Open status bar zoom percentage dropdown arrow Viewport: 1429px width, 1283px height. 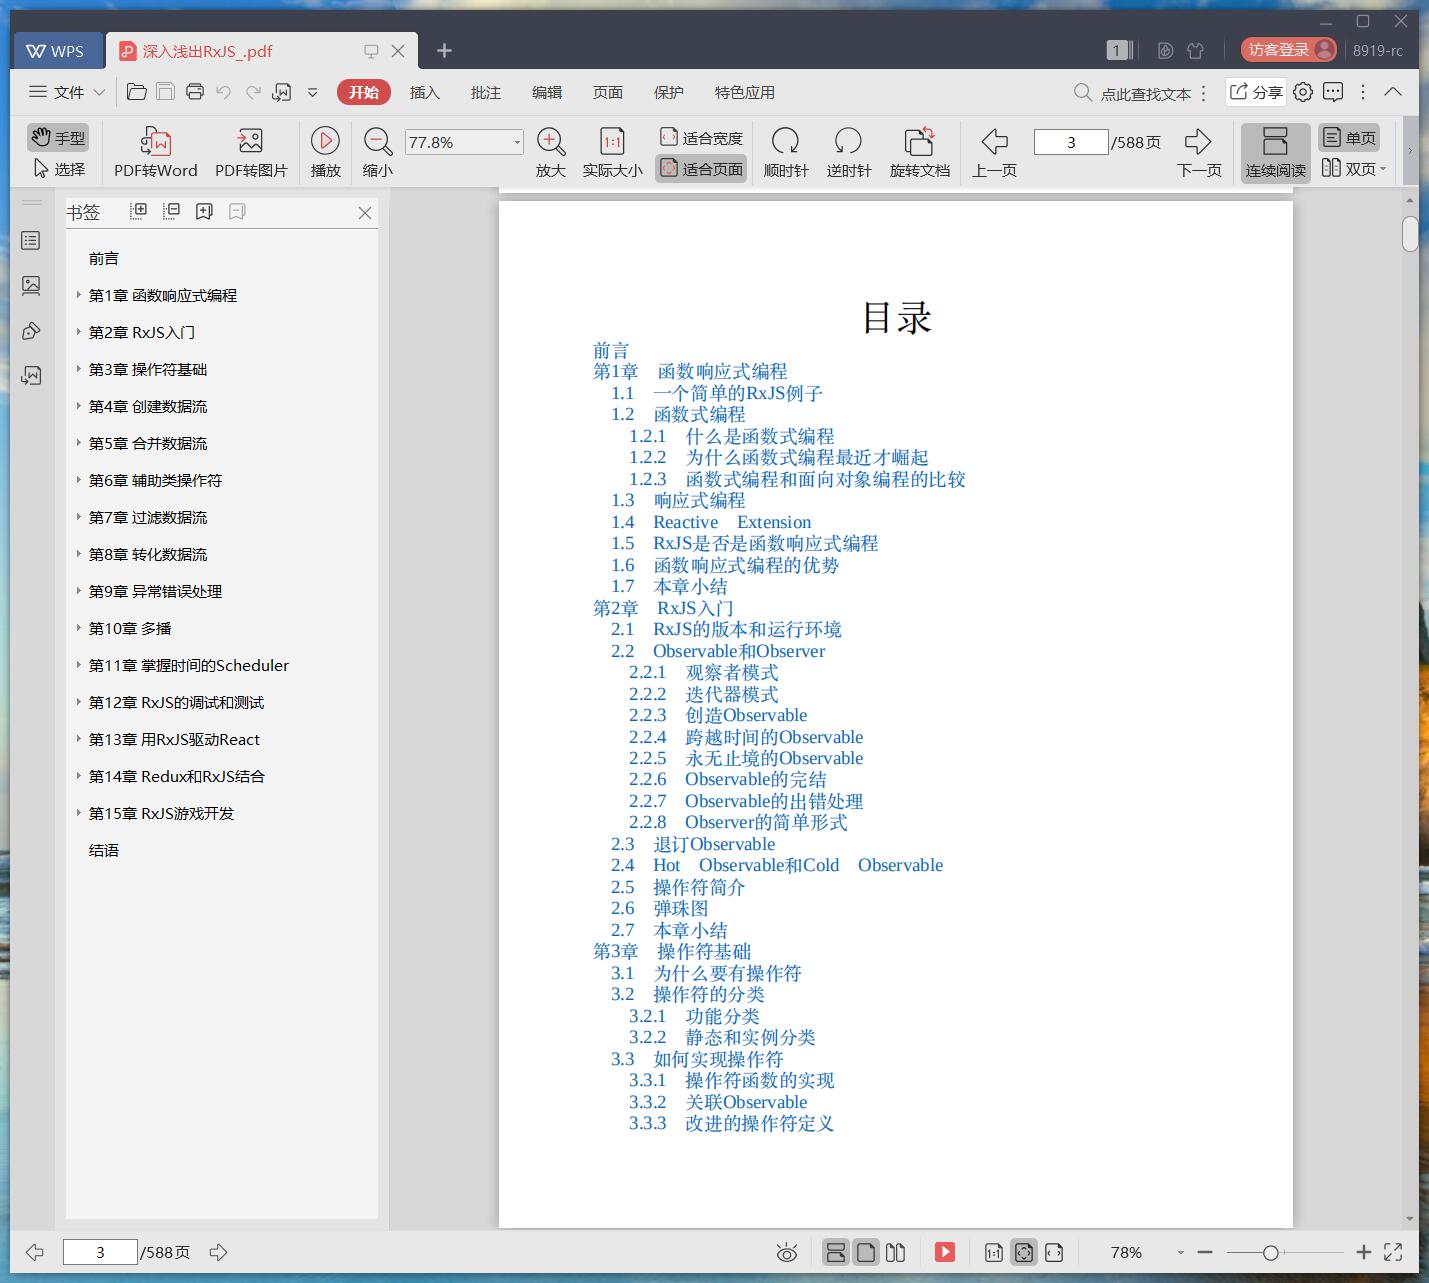[x=1181, y=1252]
